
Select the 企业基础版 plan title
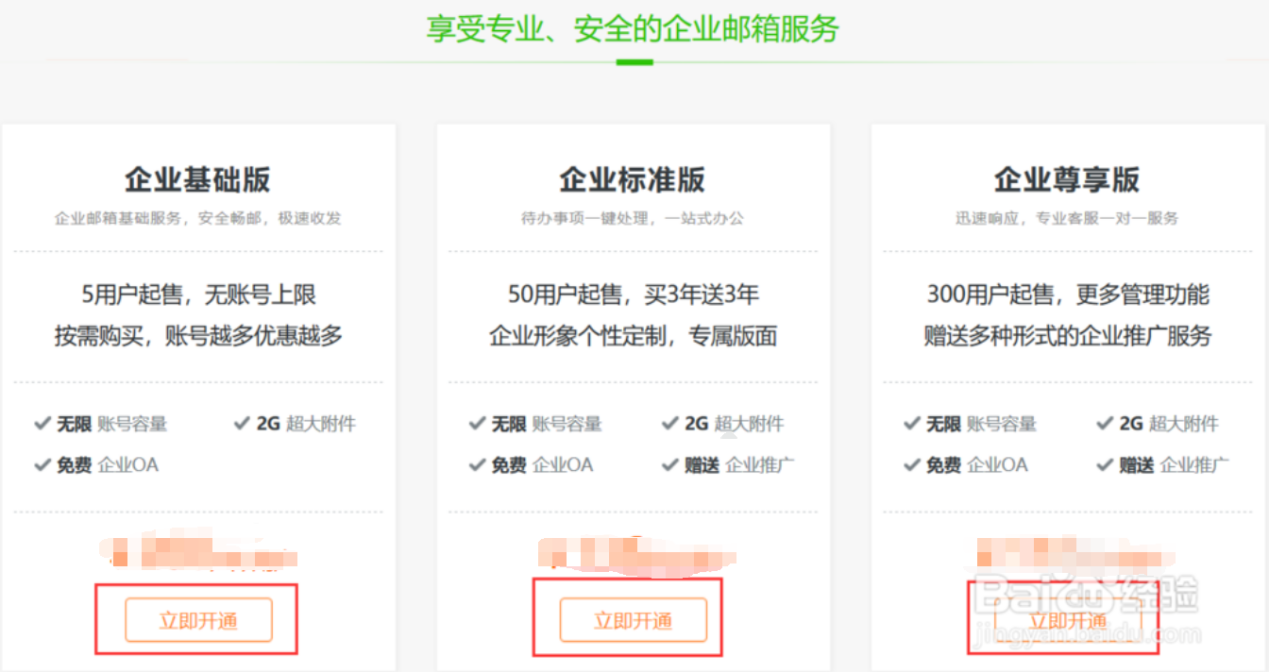(x=197, y=178)
